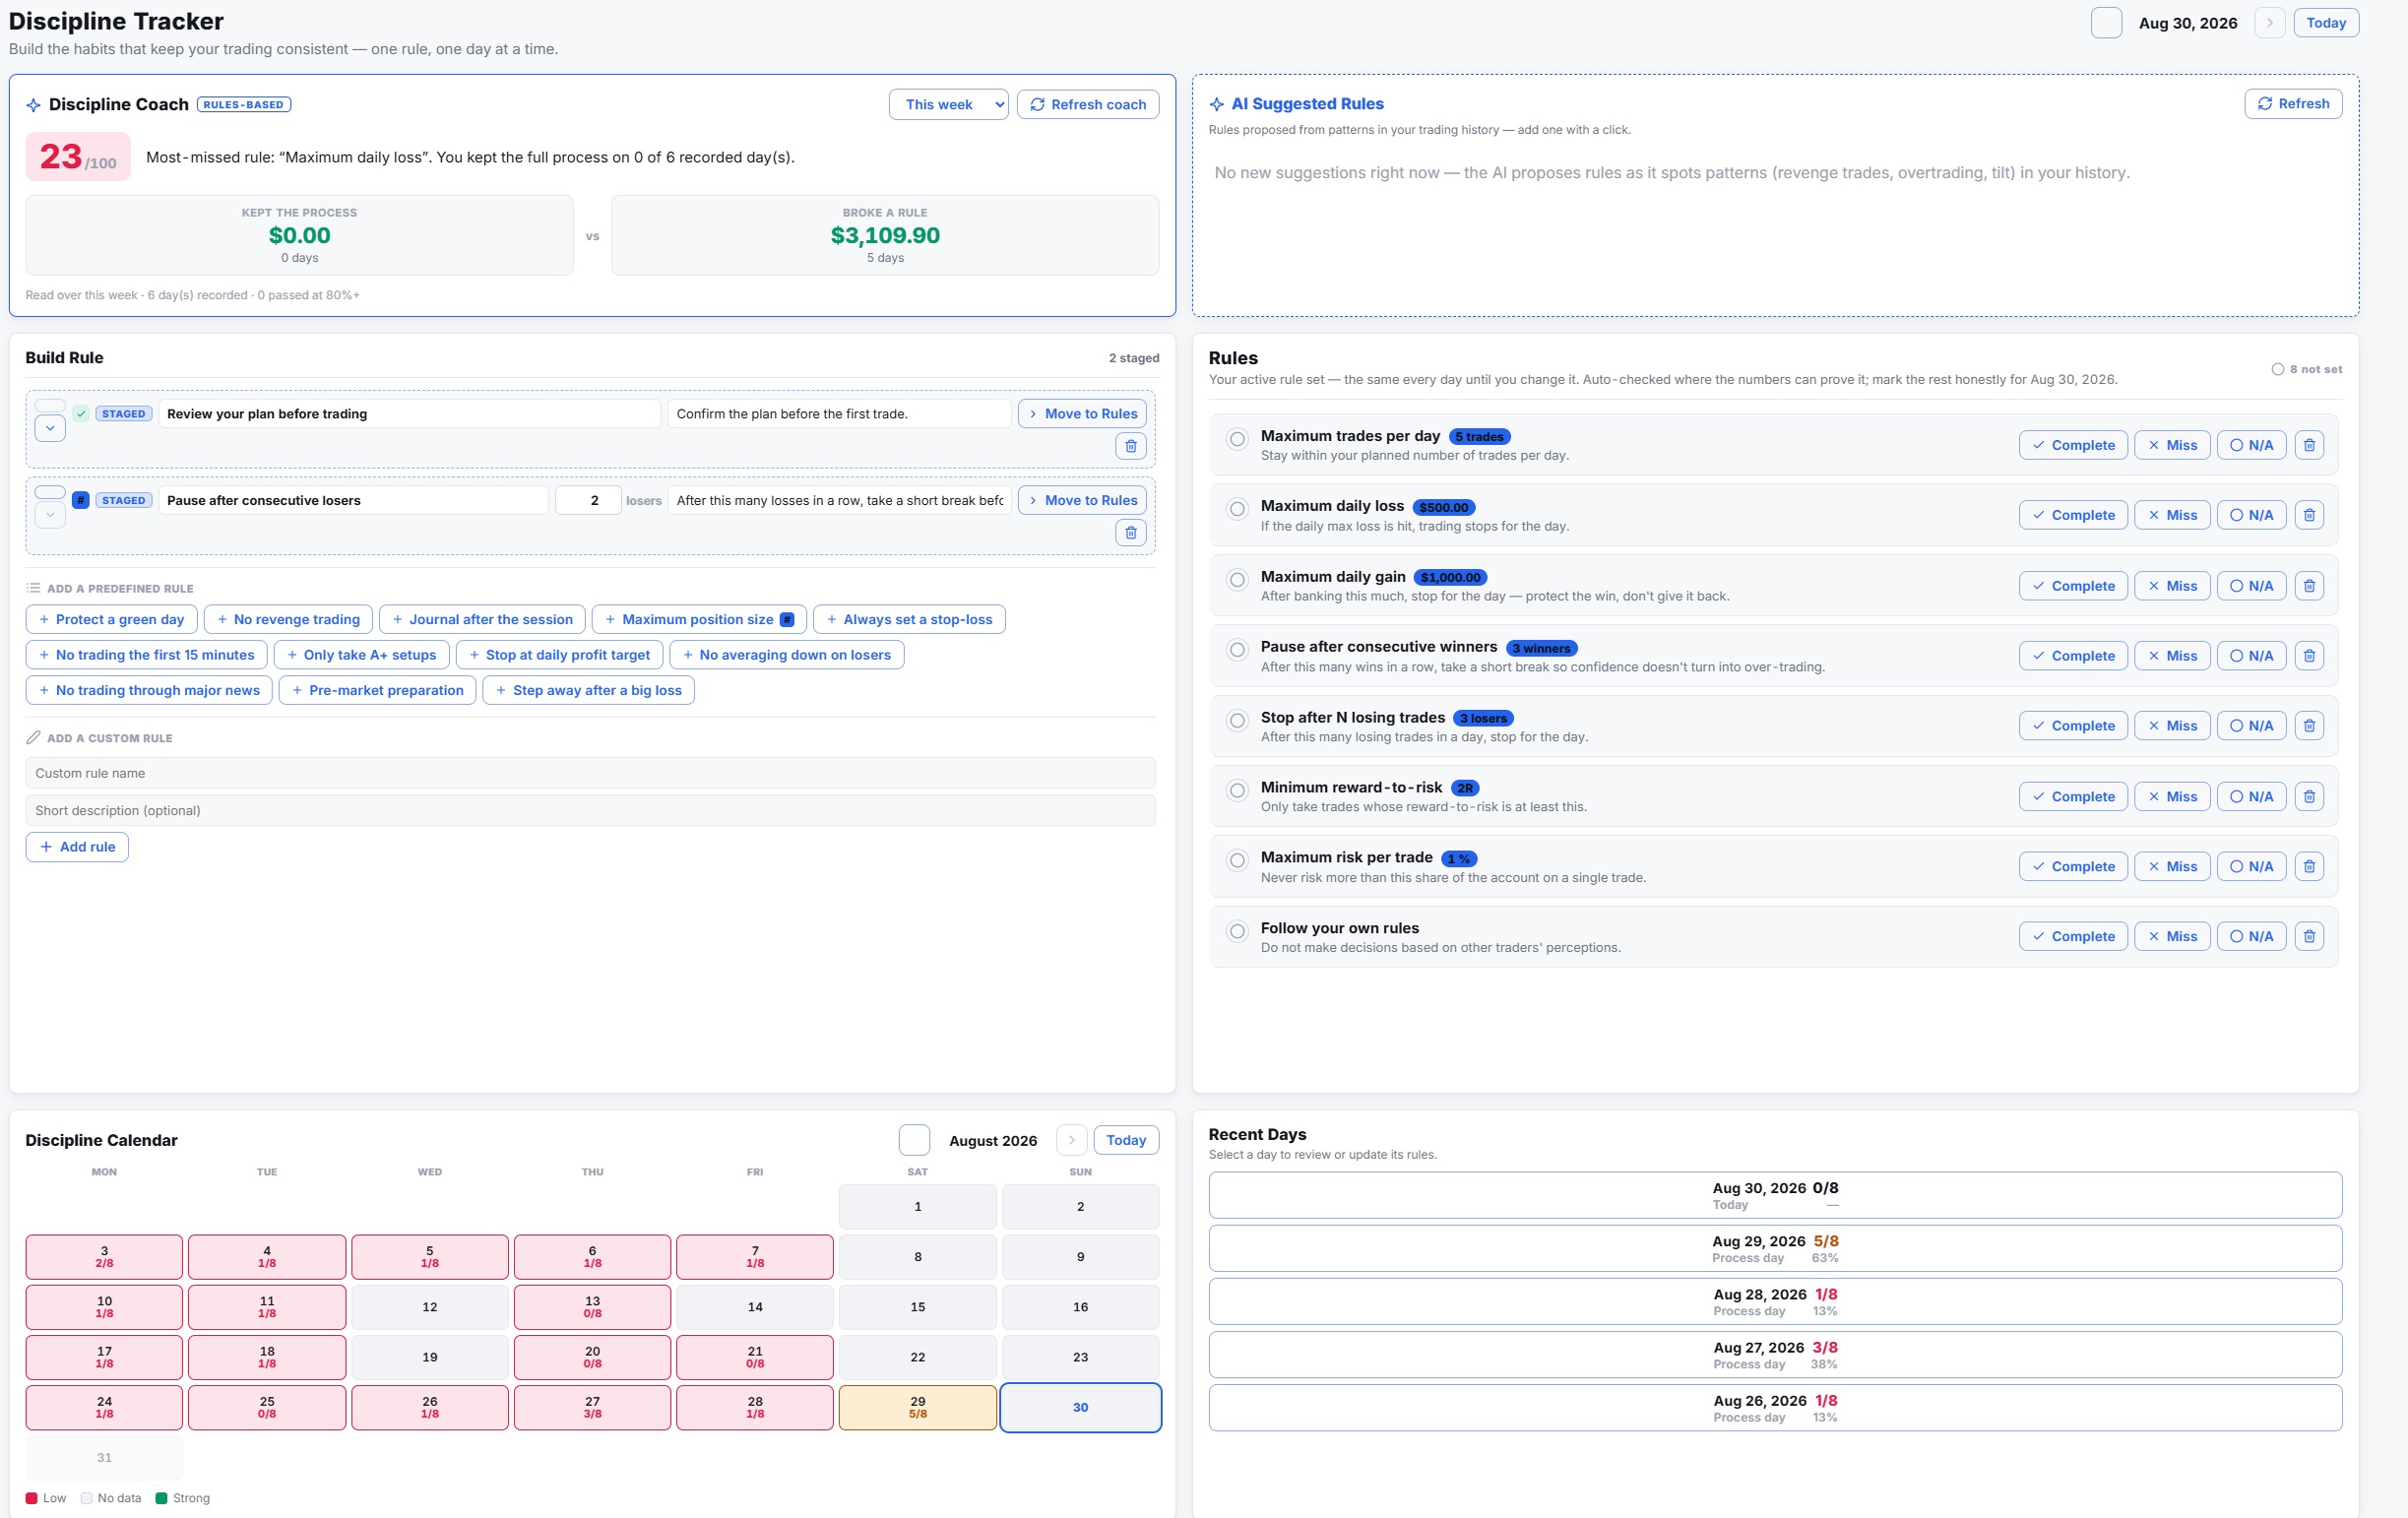
Task: Click the hash badge on Maximum position size
Action: [787, 619]
